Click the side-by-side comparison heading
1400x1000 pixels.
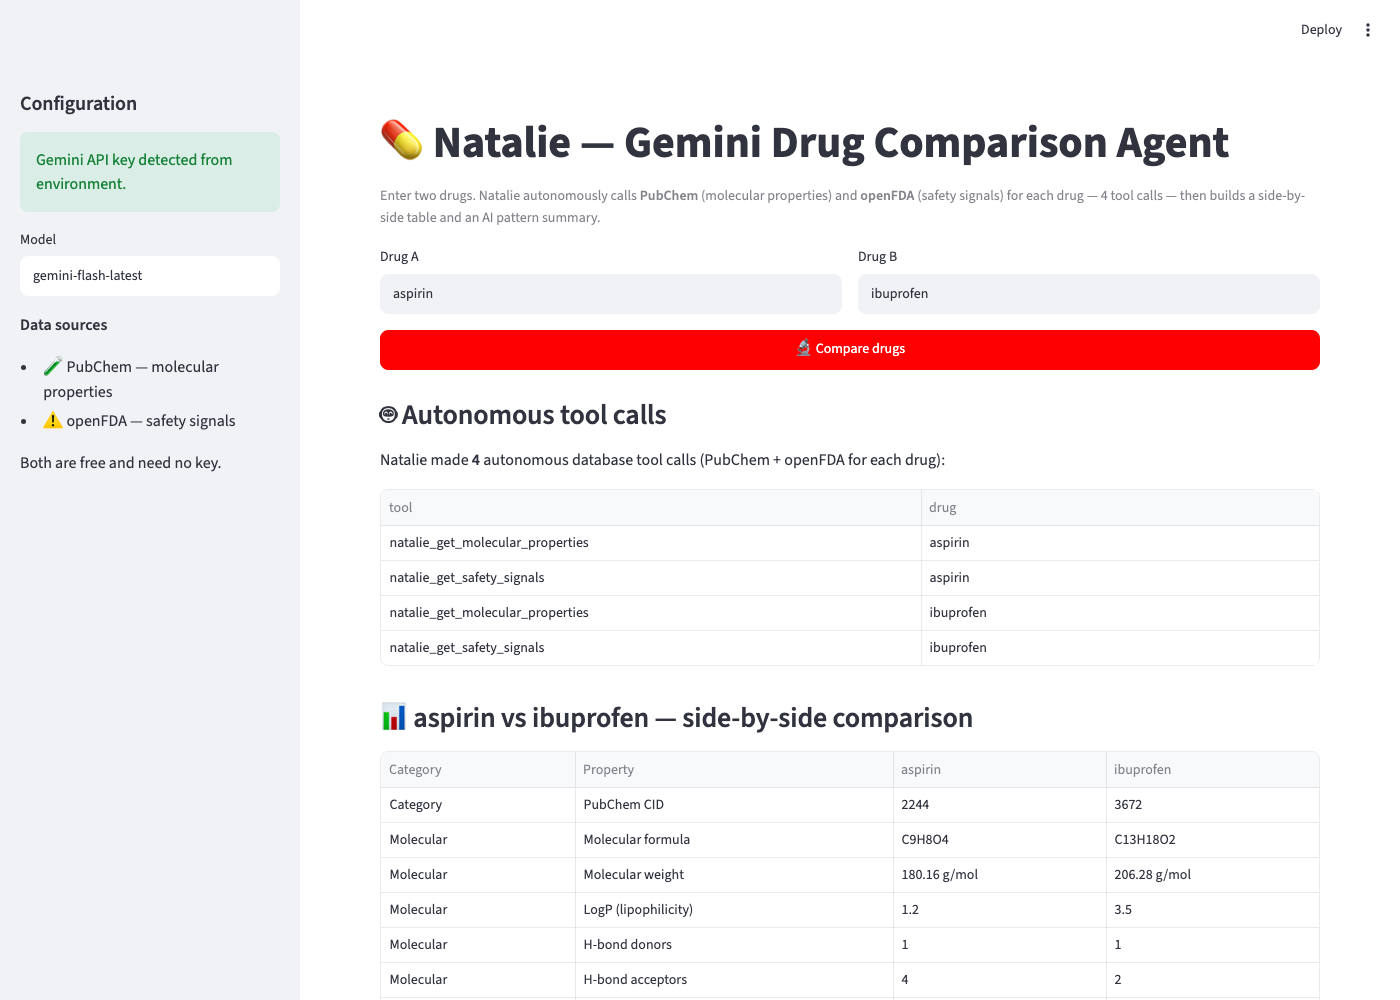(x=693, y=718)
